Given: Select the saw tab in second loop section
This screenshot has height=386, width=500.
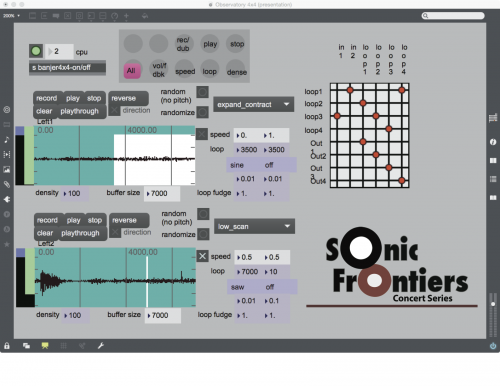Looking at the screenshot, I should click(238, 287).
